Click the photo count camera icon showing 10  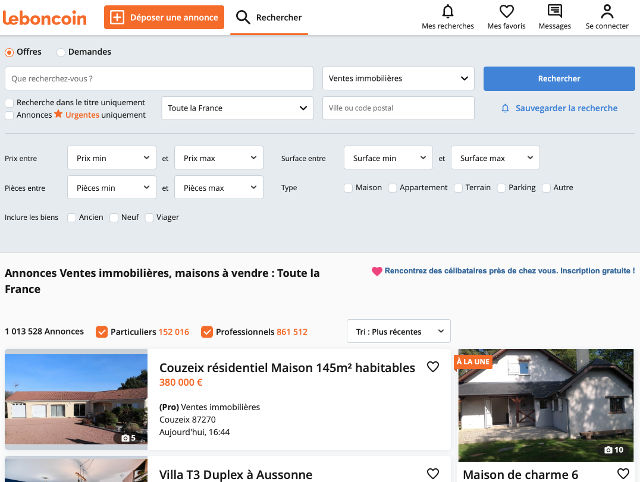pyautogui.click(x=608, y=450)
